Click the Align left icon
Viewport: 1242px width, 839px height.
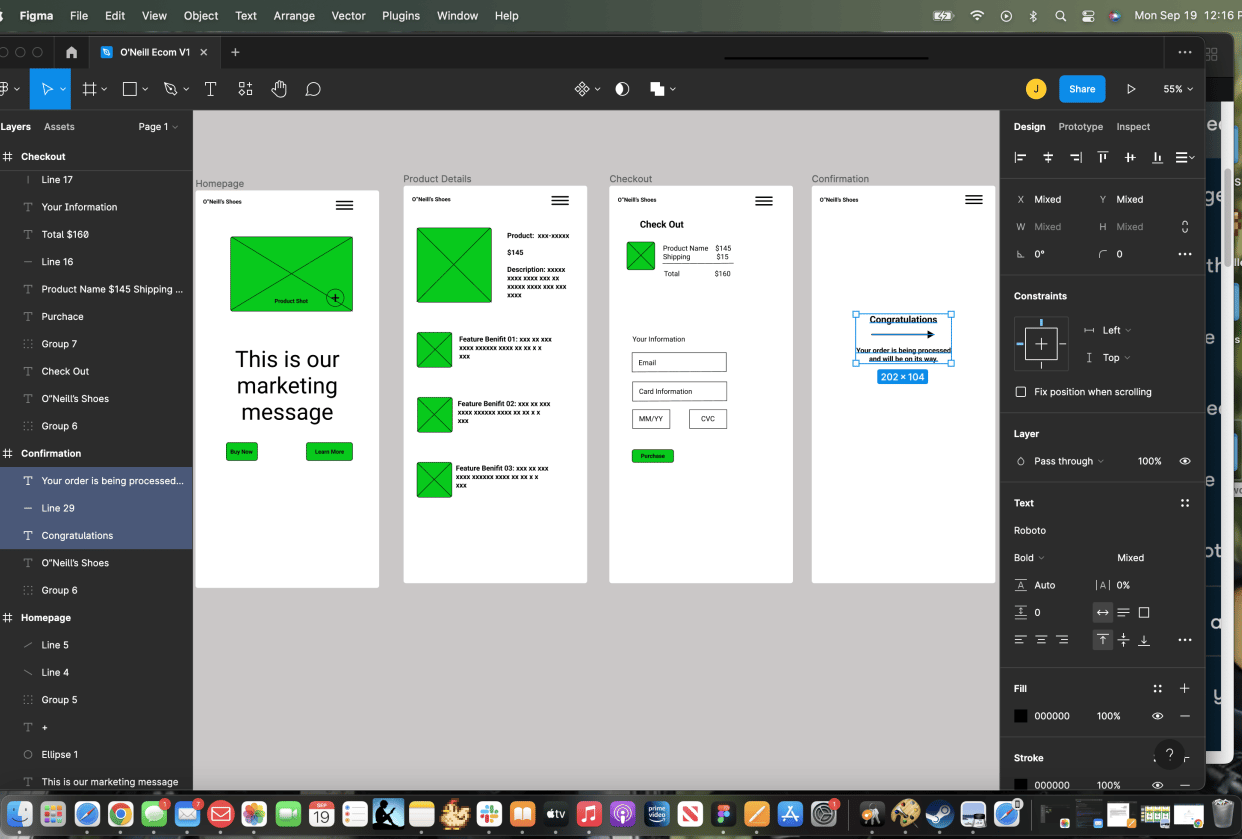click(1019, 157)
